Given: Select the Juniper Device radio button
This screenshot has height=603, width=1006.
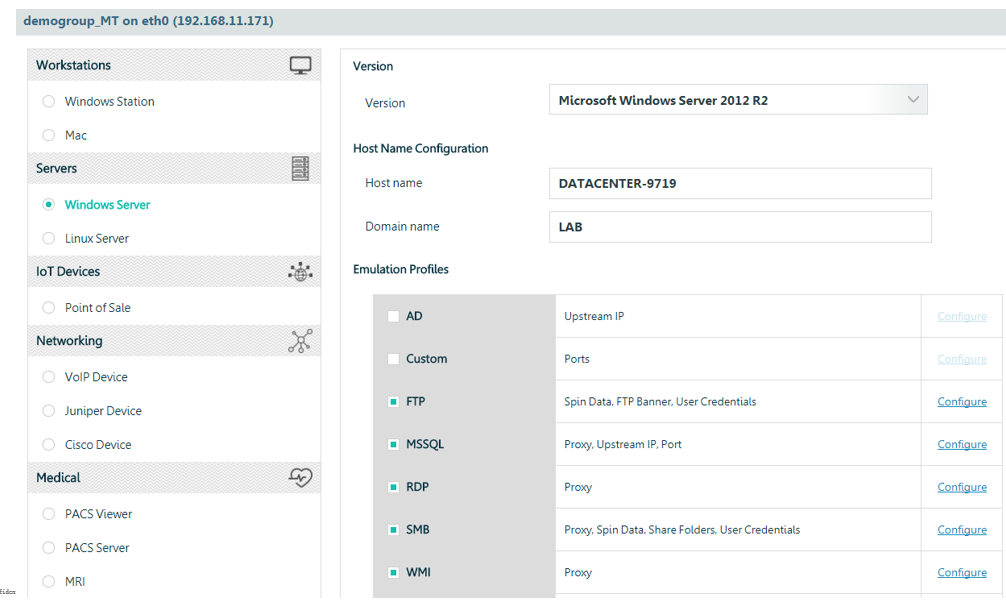Looking at the screenshot, I should pos(48,411).
